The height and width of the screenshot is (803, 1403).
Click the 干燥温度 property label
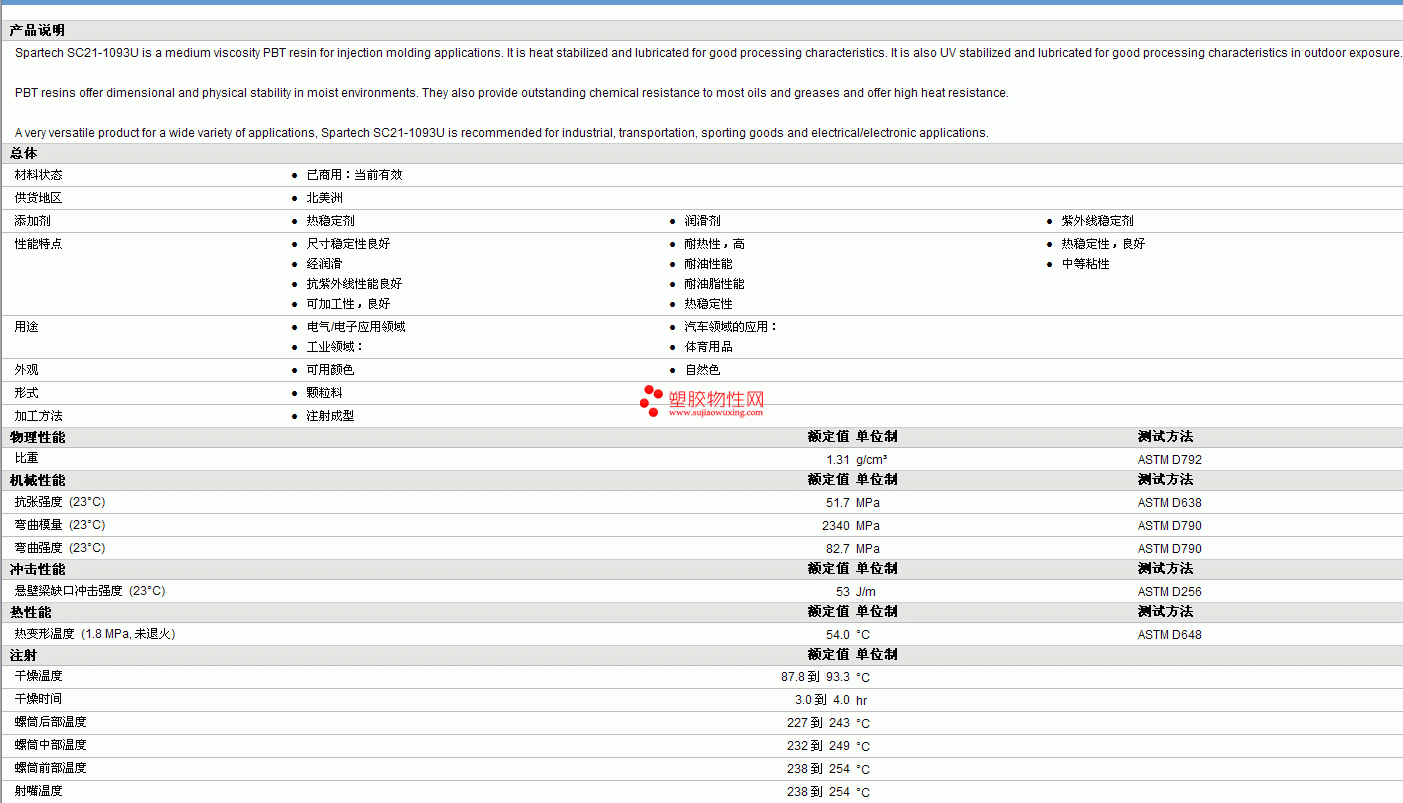38,676
